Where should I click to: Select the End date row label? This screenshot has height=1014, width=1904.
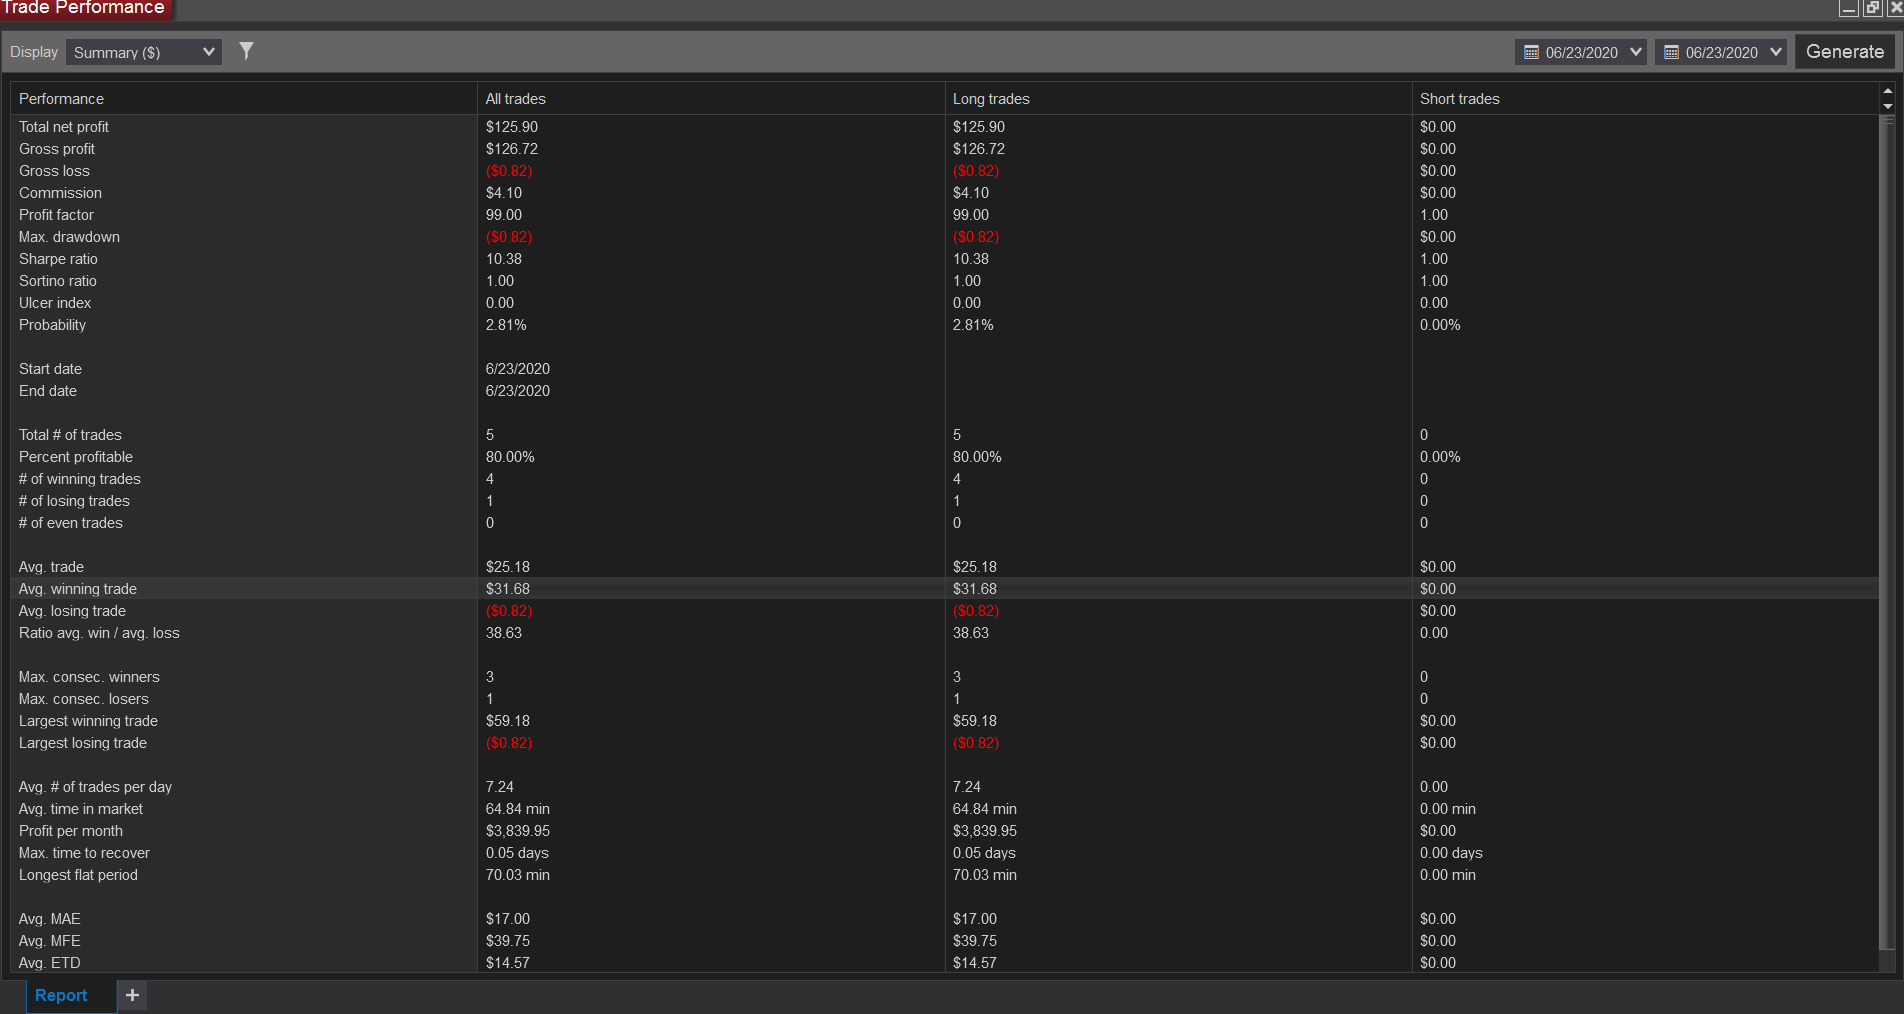(48, 391)
